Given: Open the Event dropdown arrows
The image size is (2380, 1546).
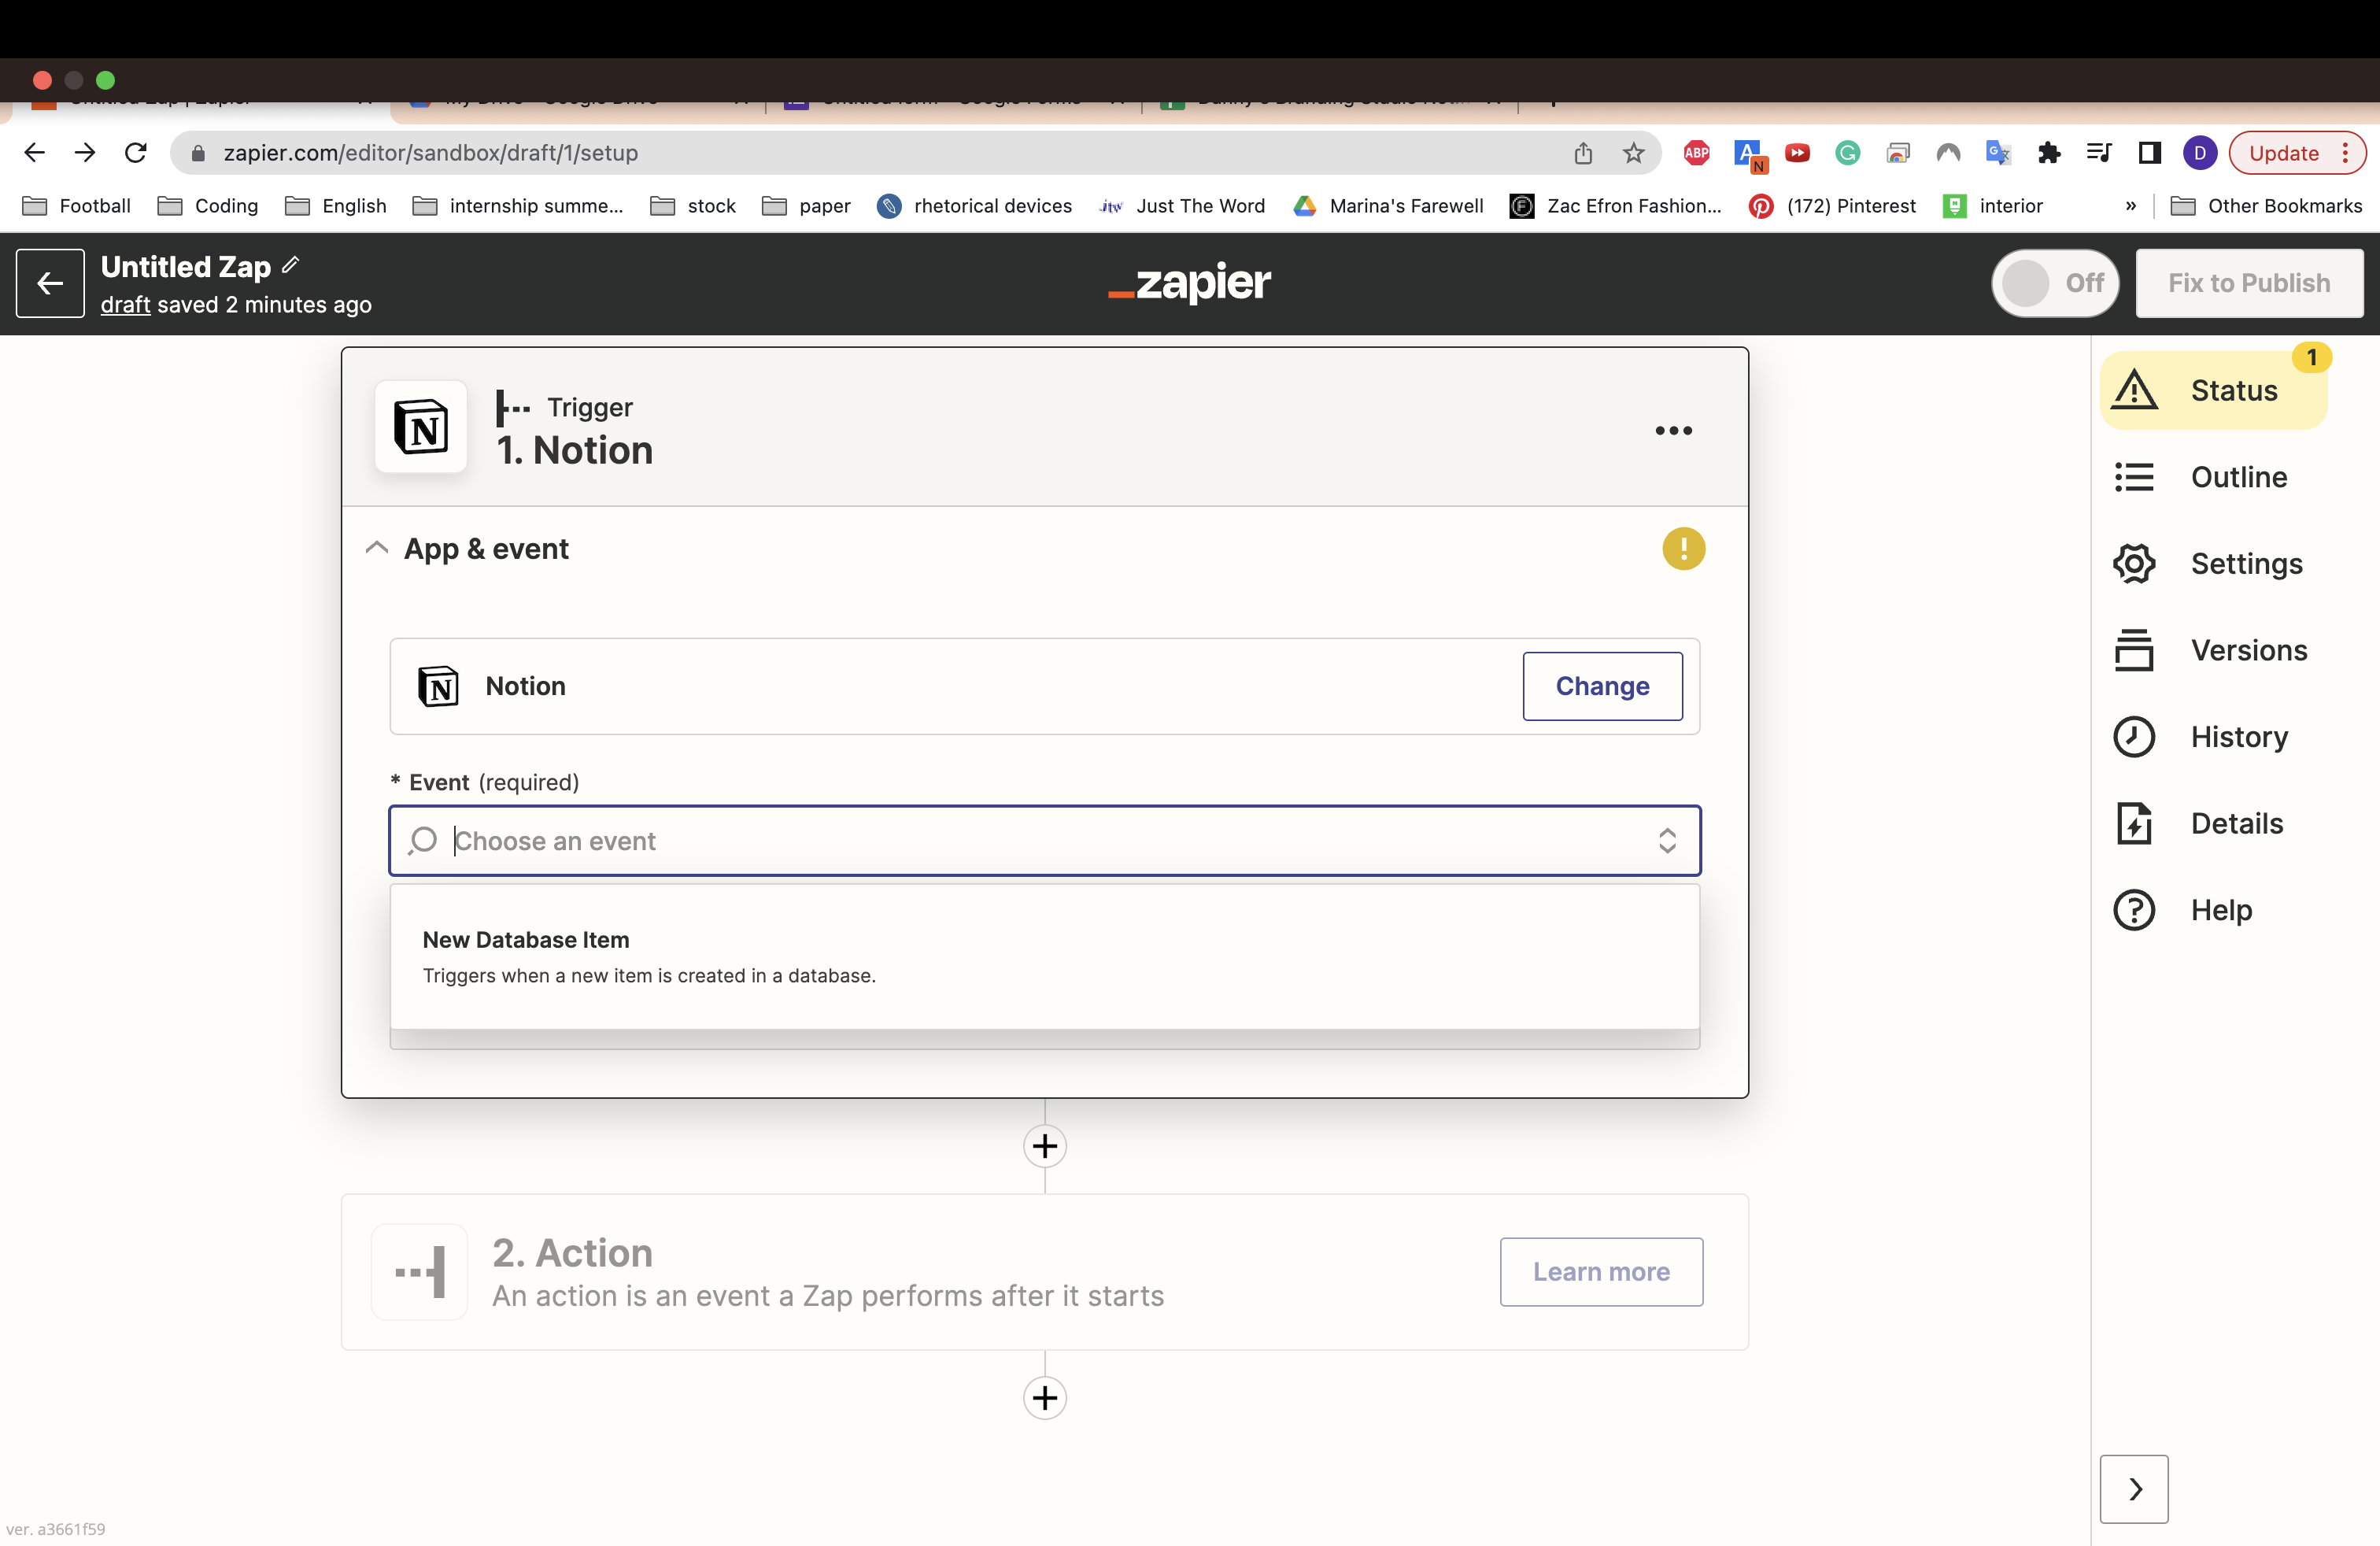Looking at the screenshot, I should coord(1667,841).
